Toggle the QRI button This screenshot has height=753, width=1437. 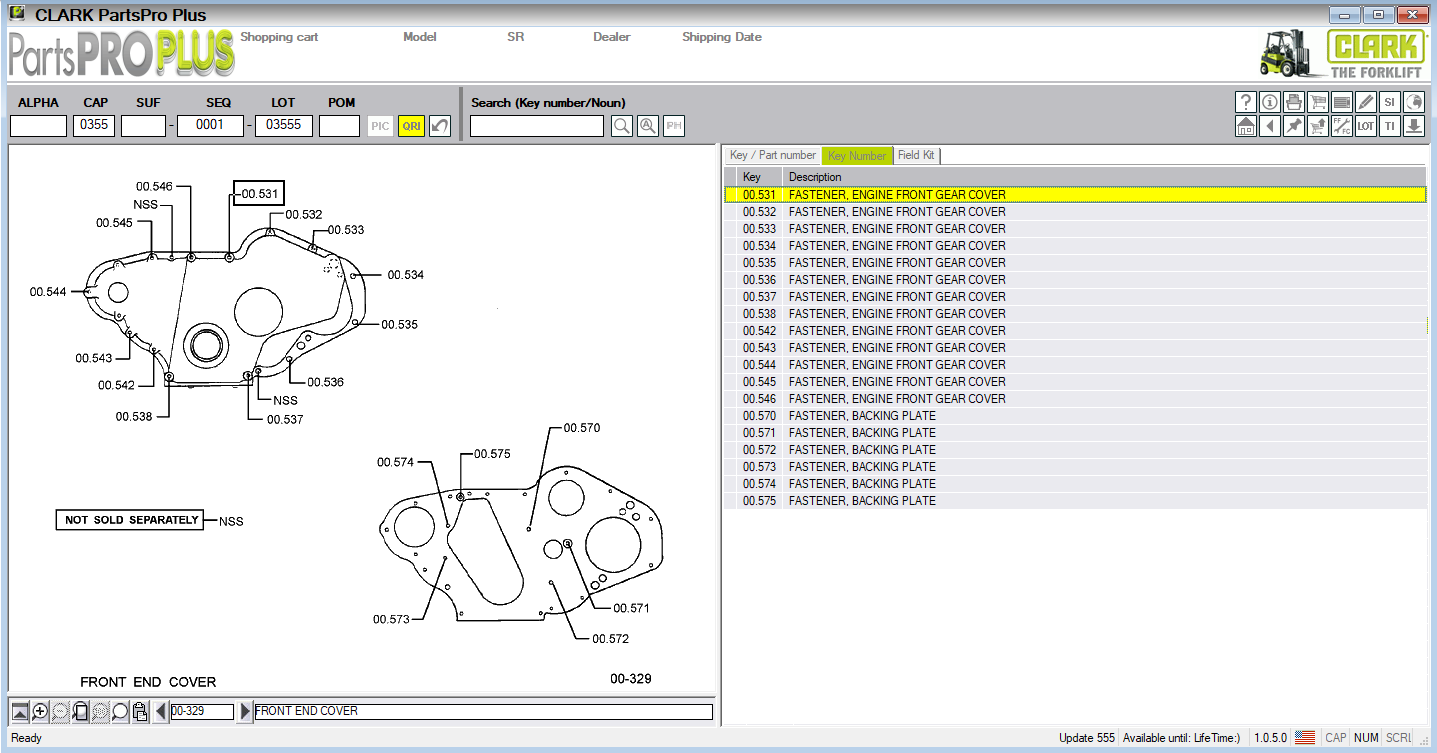coord(410,126)
